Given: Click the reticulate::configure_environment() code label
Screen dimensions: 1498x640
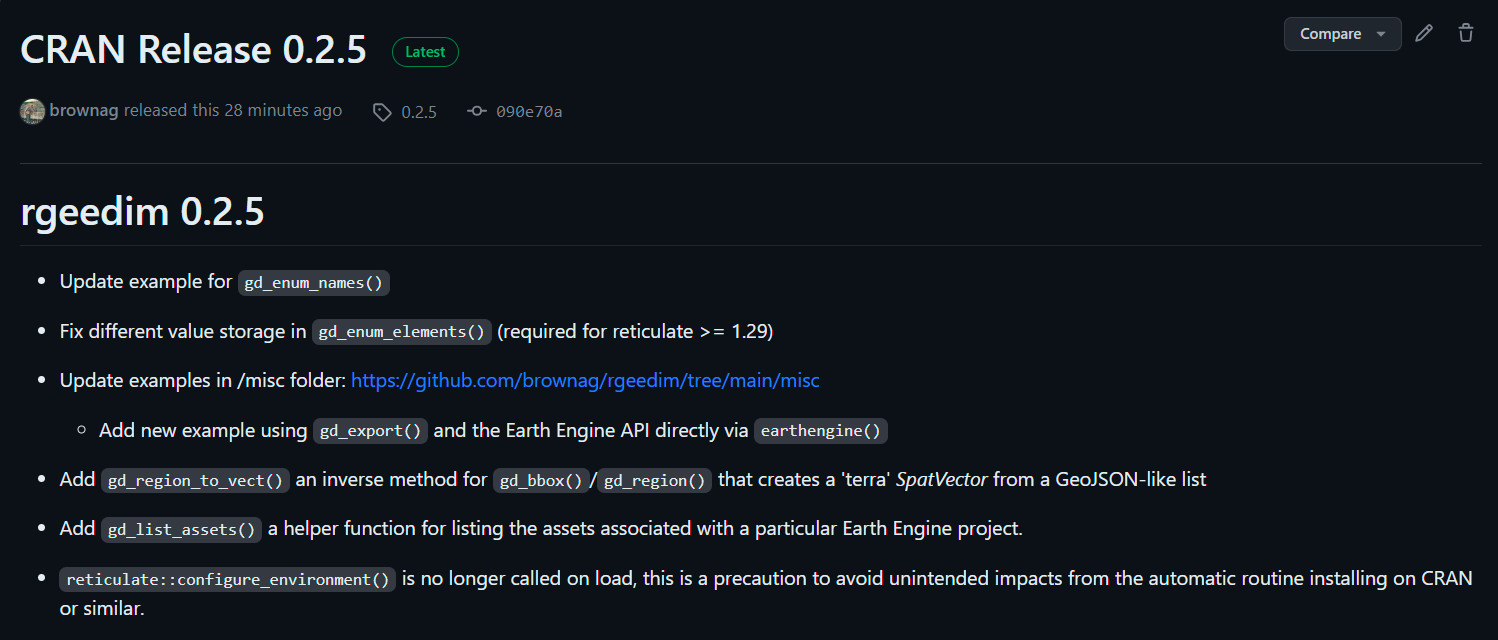Looking at the screenshot, I should tap(228, 580).
